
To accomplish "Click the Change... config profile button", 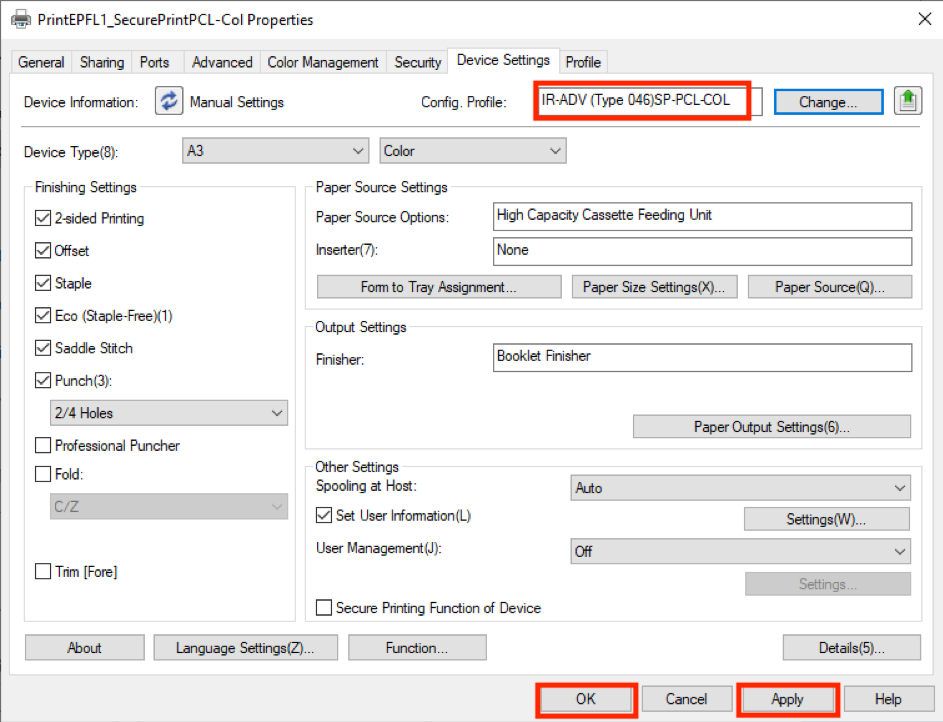I will click(x=827, y=102).
